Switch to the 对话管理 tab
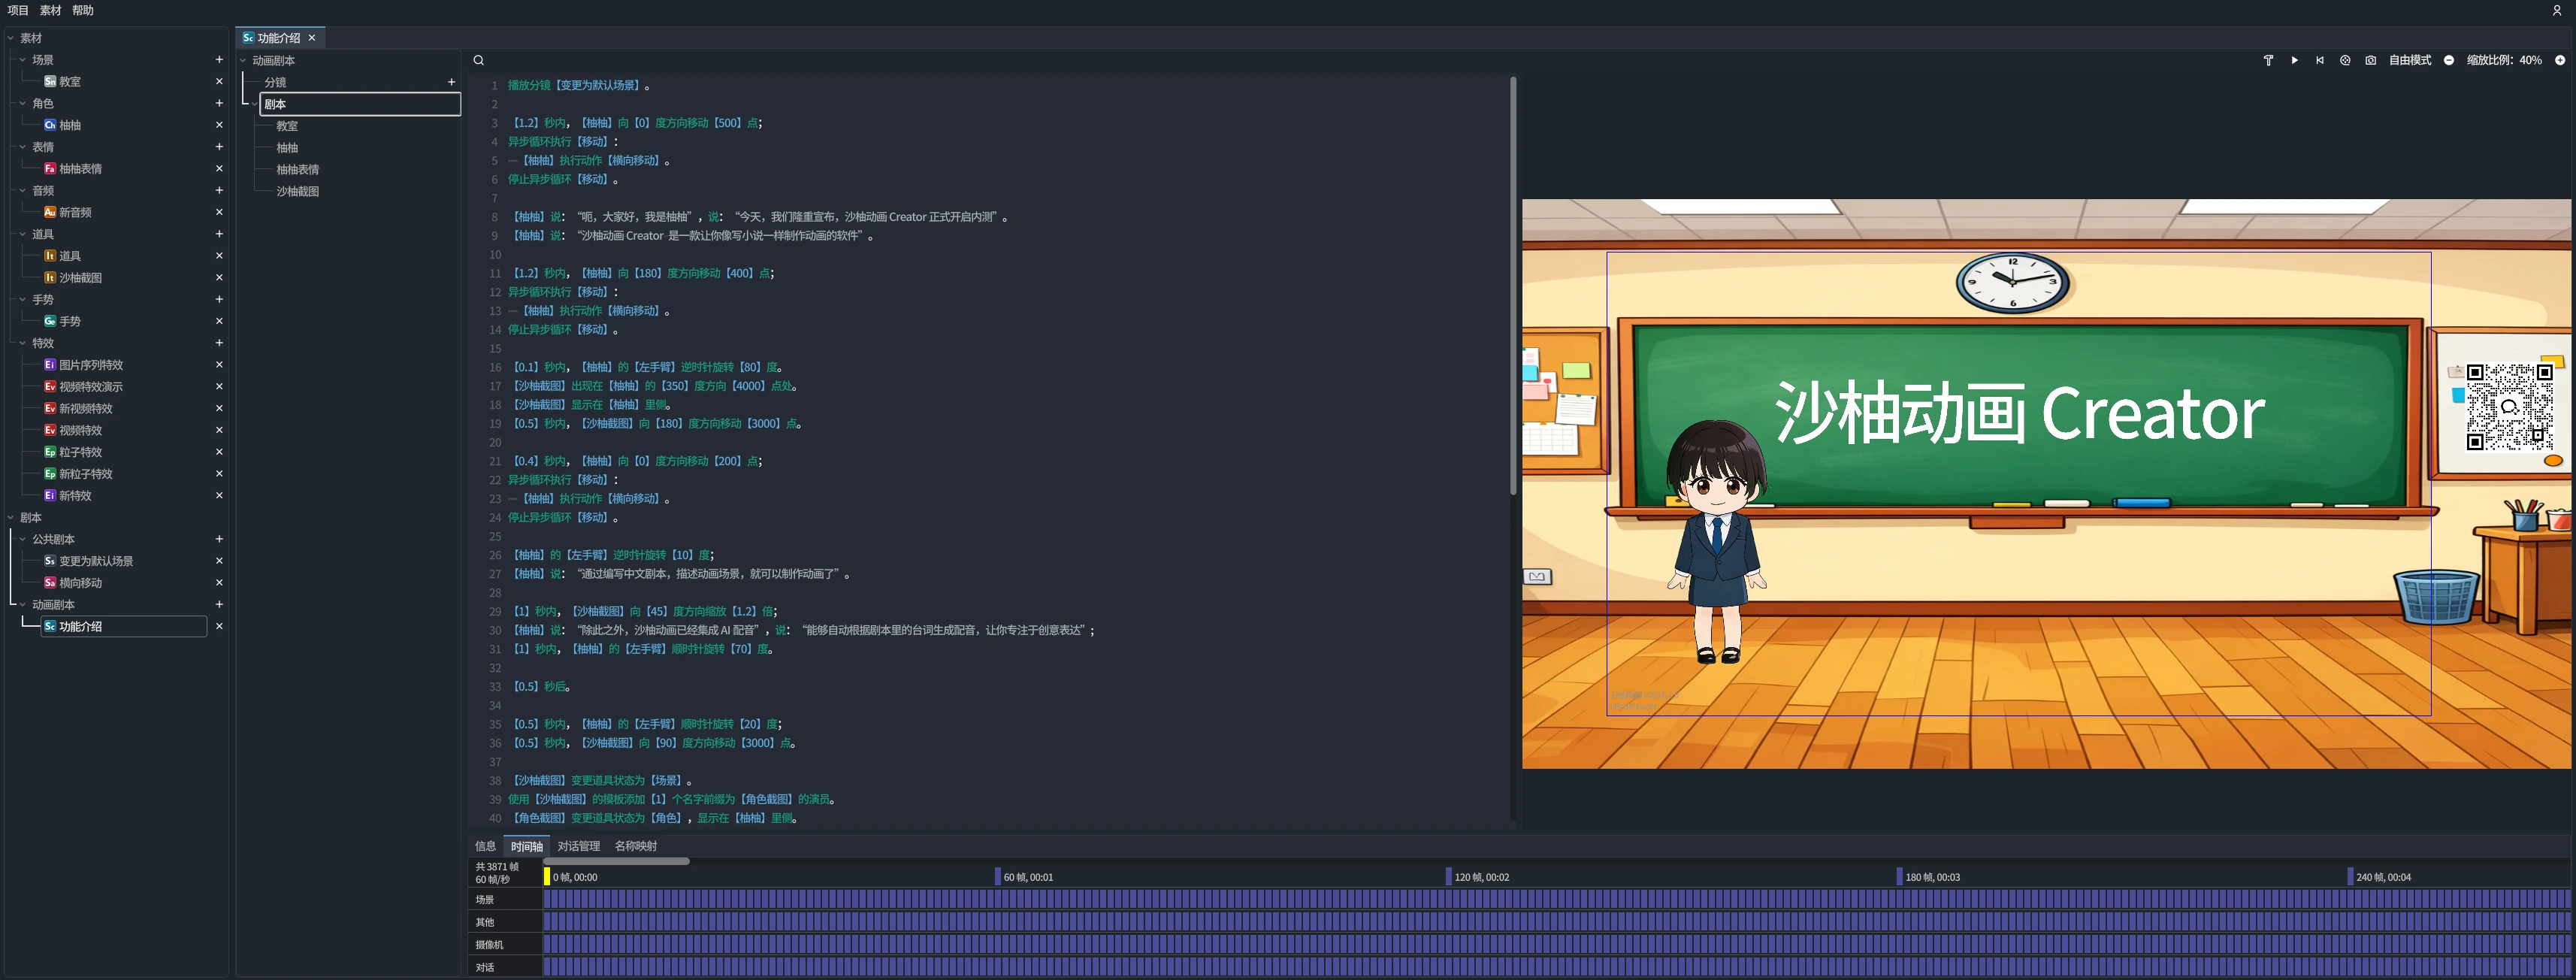 click(x=579, y=846)
